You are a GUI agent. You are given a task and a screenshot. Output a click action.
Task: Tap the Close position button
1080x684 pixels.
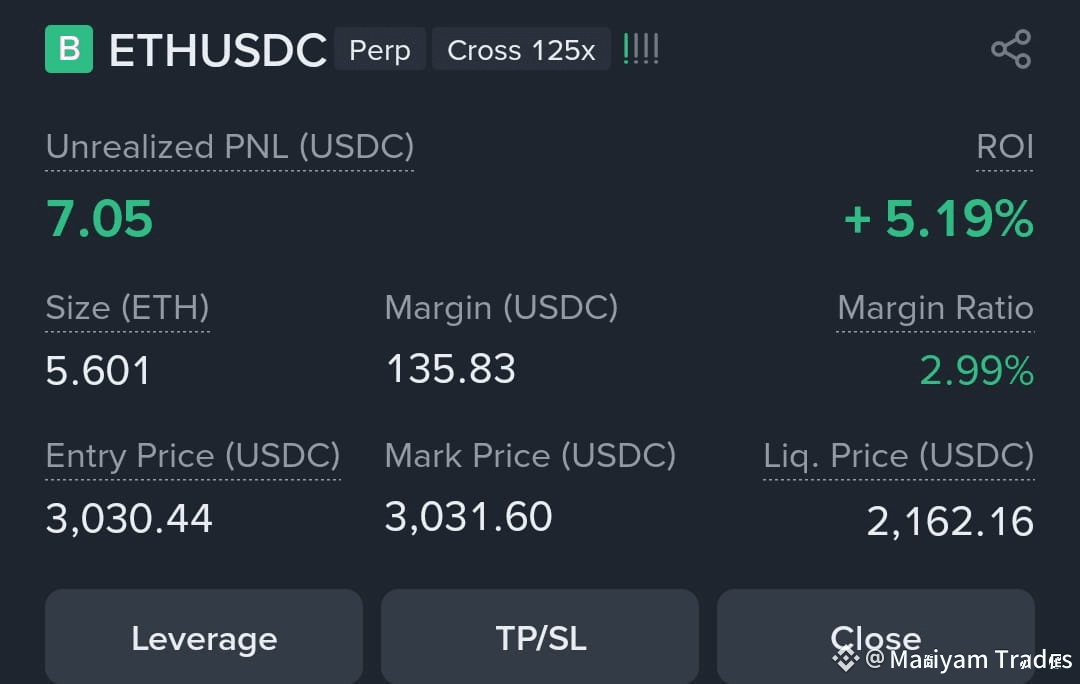[875, 636]
